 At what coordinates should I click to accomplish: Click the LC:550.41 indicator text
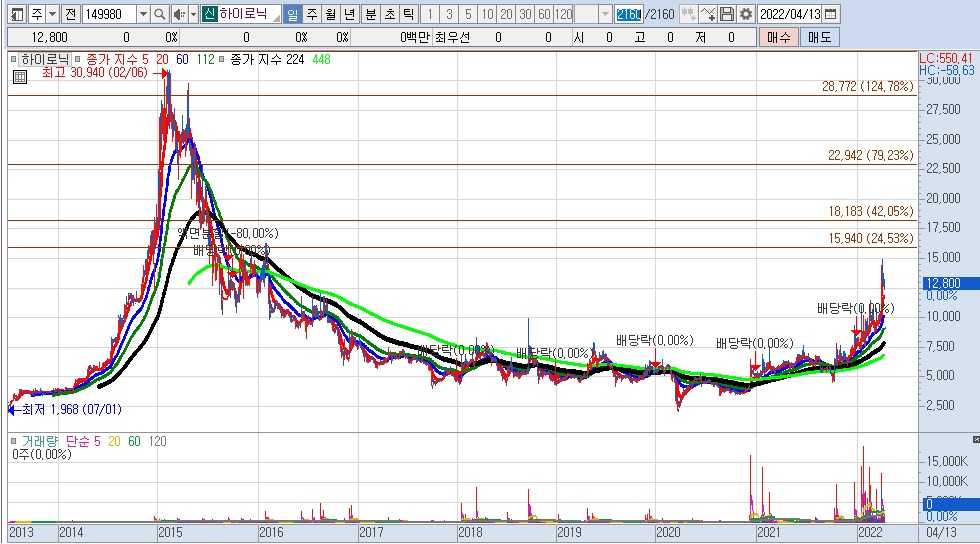point(946,58)
